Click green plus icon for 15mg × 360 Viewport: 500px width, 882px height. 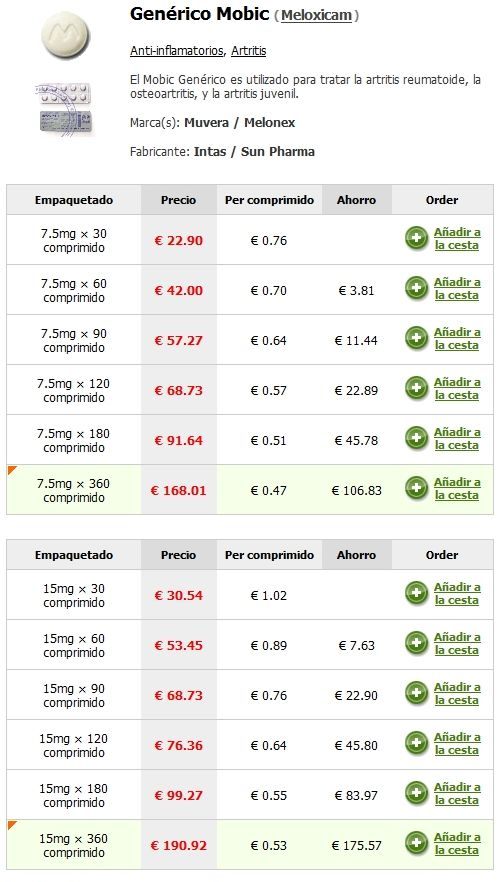pyautogui.click(x=416, y=844)
